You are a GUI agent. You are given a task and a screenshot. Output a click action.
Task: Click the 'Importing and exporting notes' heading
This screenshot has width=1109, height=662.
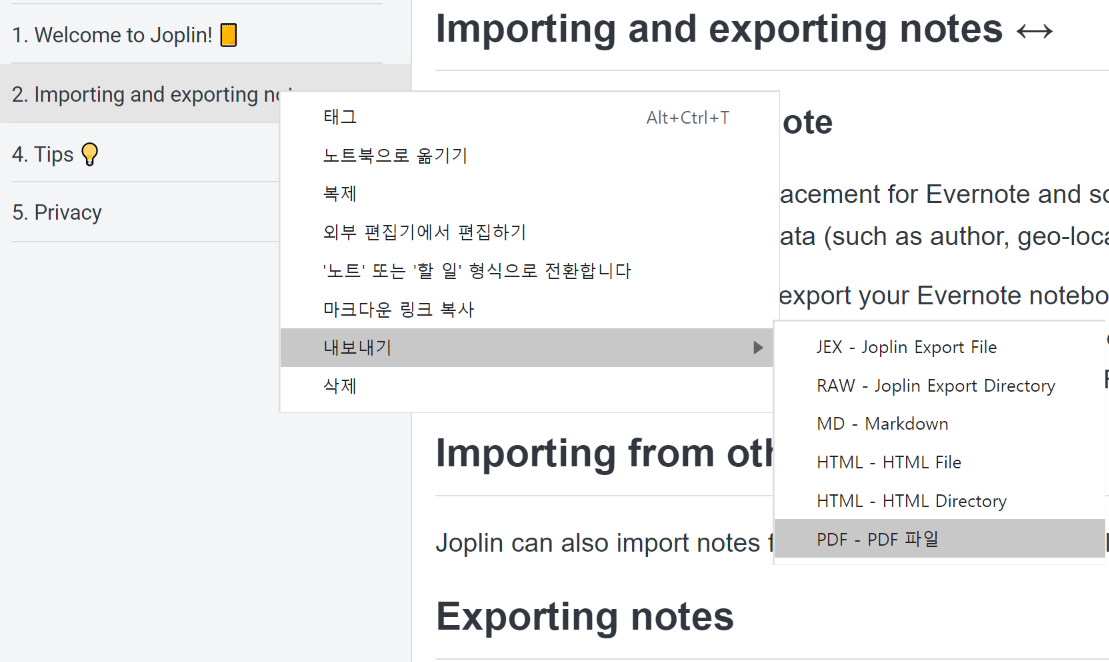[x=744, y=29]
